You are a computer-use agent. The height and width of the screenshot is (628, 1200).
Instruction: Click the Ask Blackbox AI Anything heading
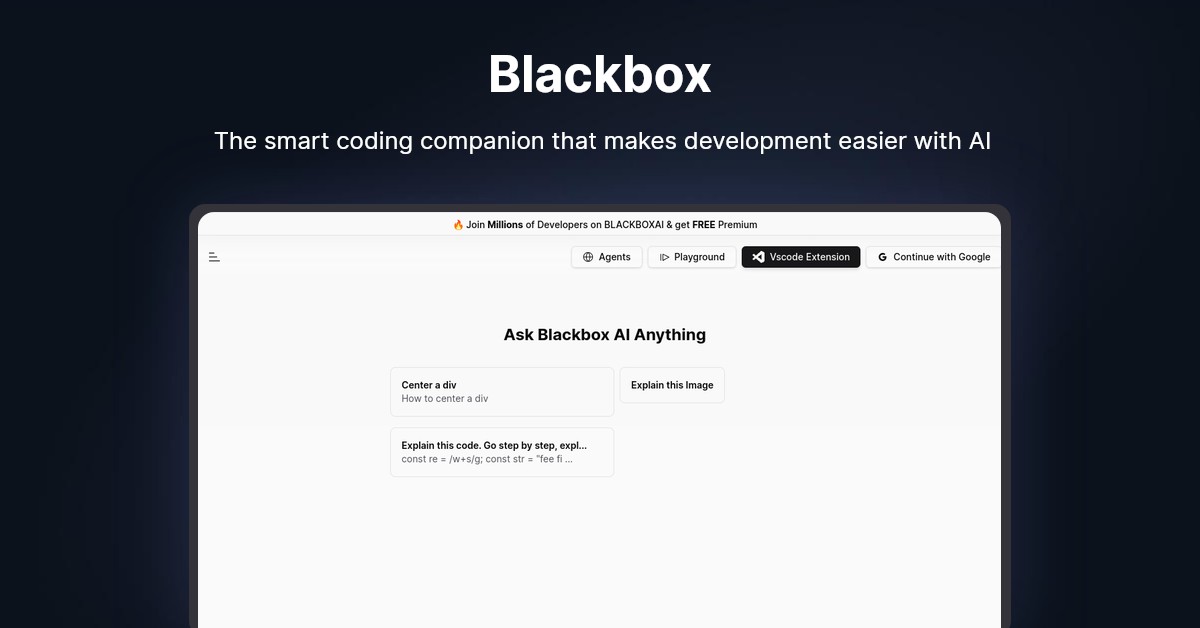click(x=605, y=335)
